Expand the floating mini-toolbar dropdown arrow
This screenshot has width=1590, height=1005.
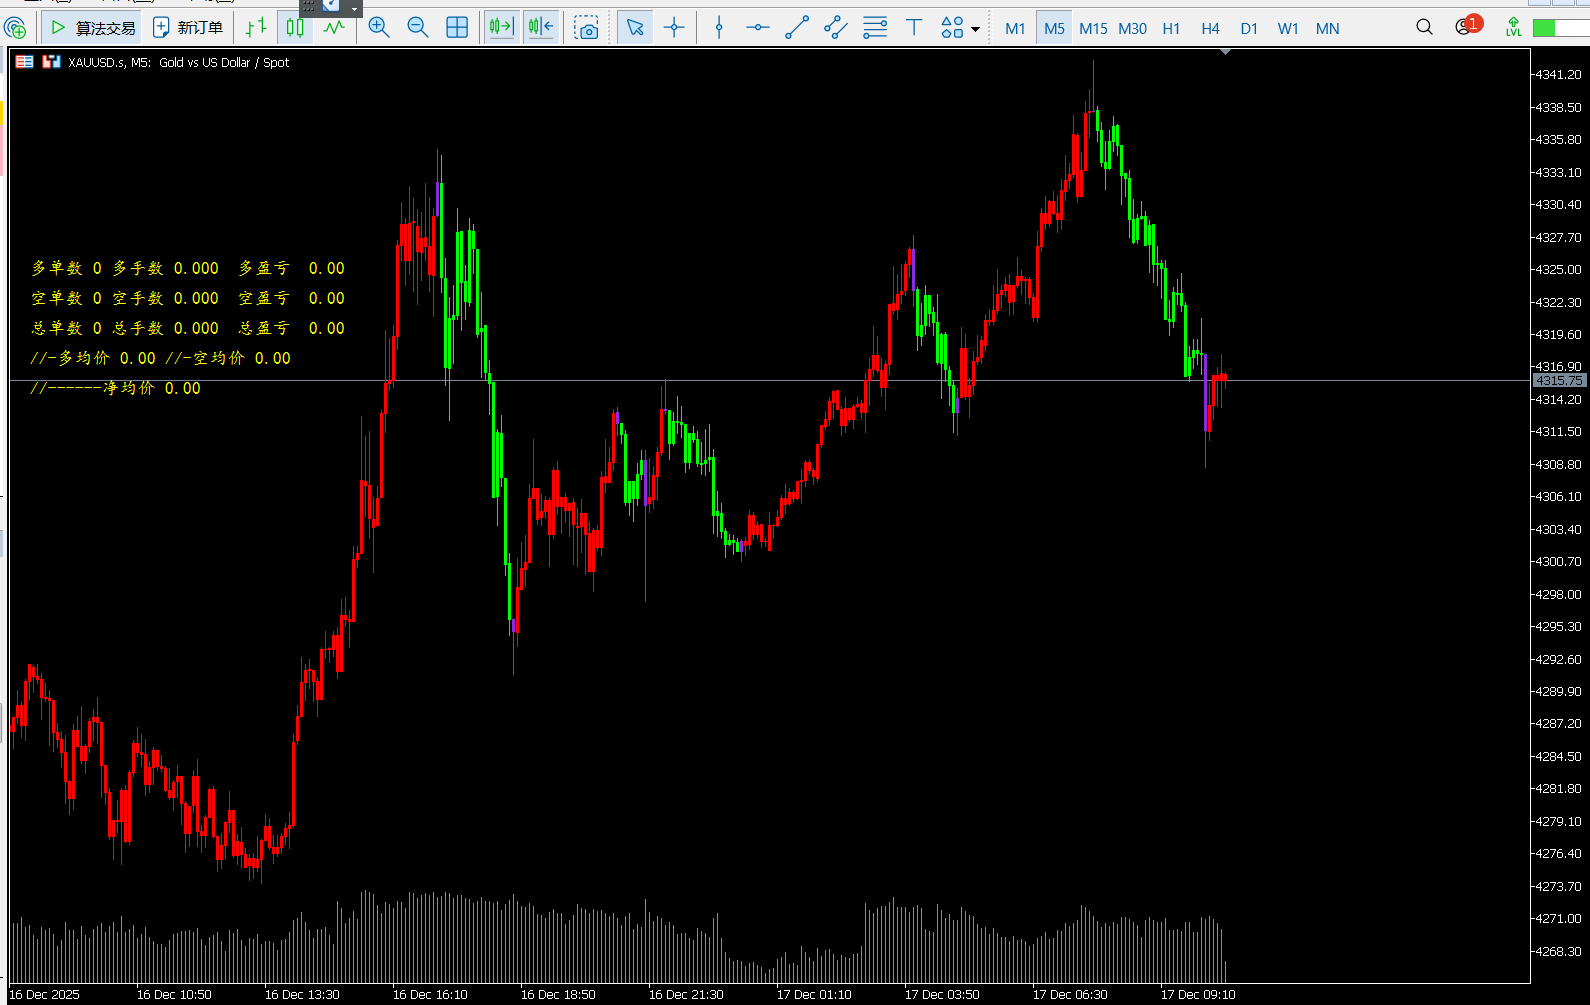(354, 9)
